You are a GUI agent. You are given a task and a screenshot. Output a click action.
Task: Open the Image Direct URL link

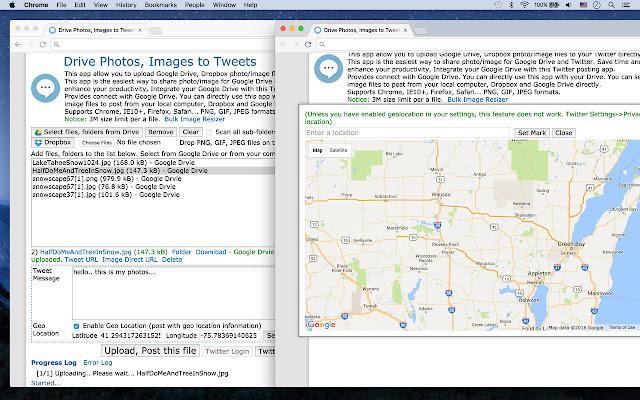130,260
